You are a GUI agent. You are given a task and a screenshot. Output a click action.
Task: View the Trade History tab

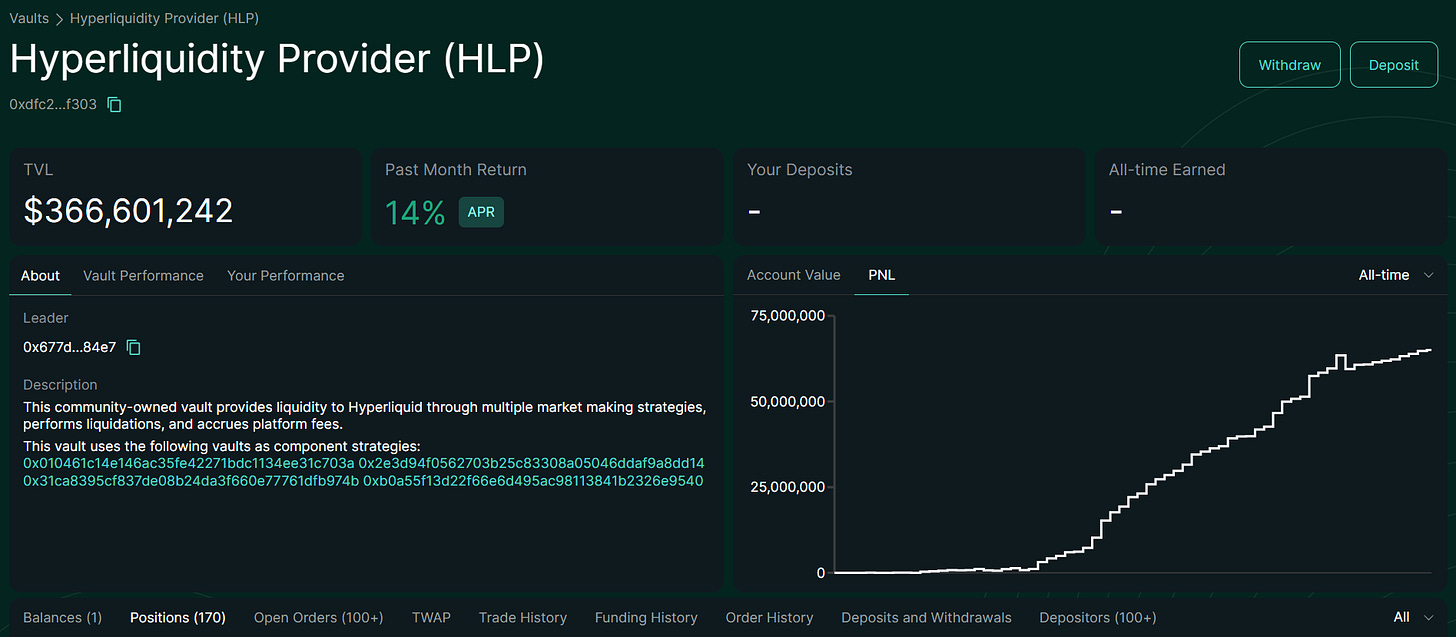coord(522,617)
